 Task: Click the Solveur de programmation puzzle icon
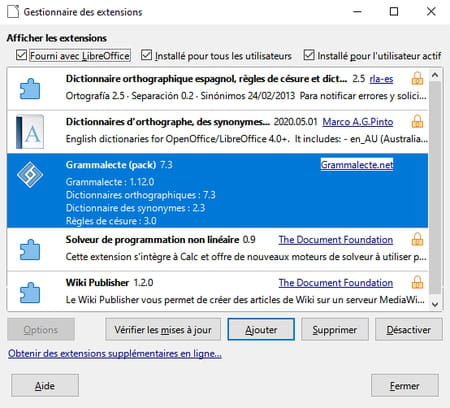point(30,250)
